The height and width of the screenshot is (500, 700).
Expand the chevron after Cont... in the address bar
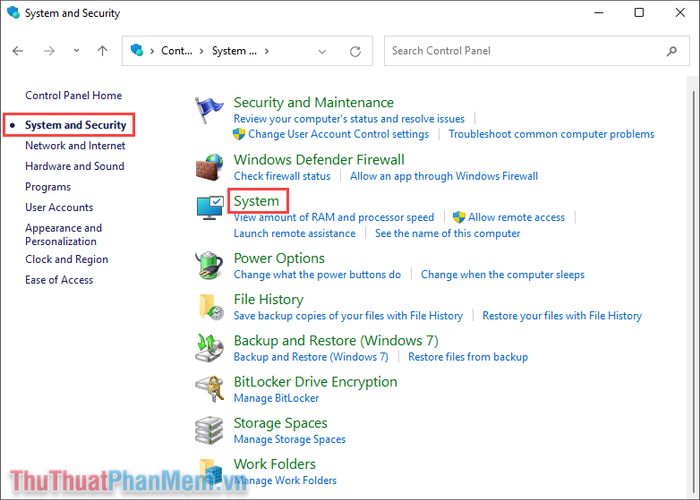[x=202, y=51]
